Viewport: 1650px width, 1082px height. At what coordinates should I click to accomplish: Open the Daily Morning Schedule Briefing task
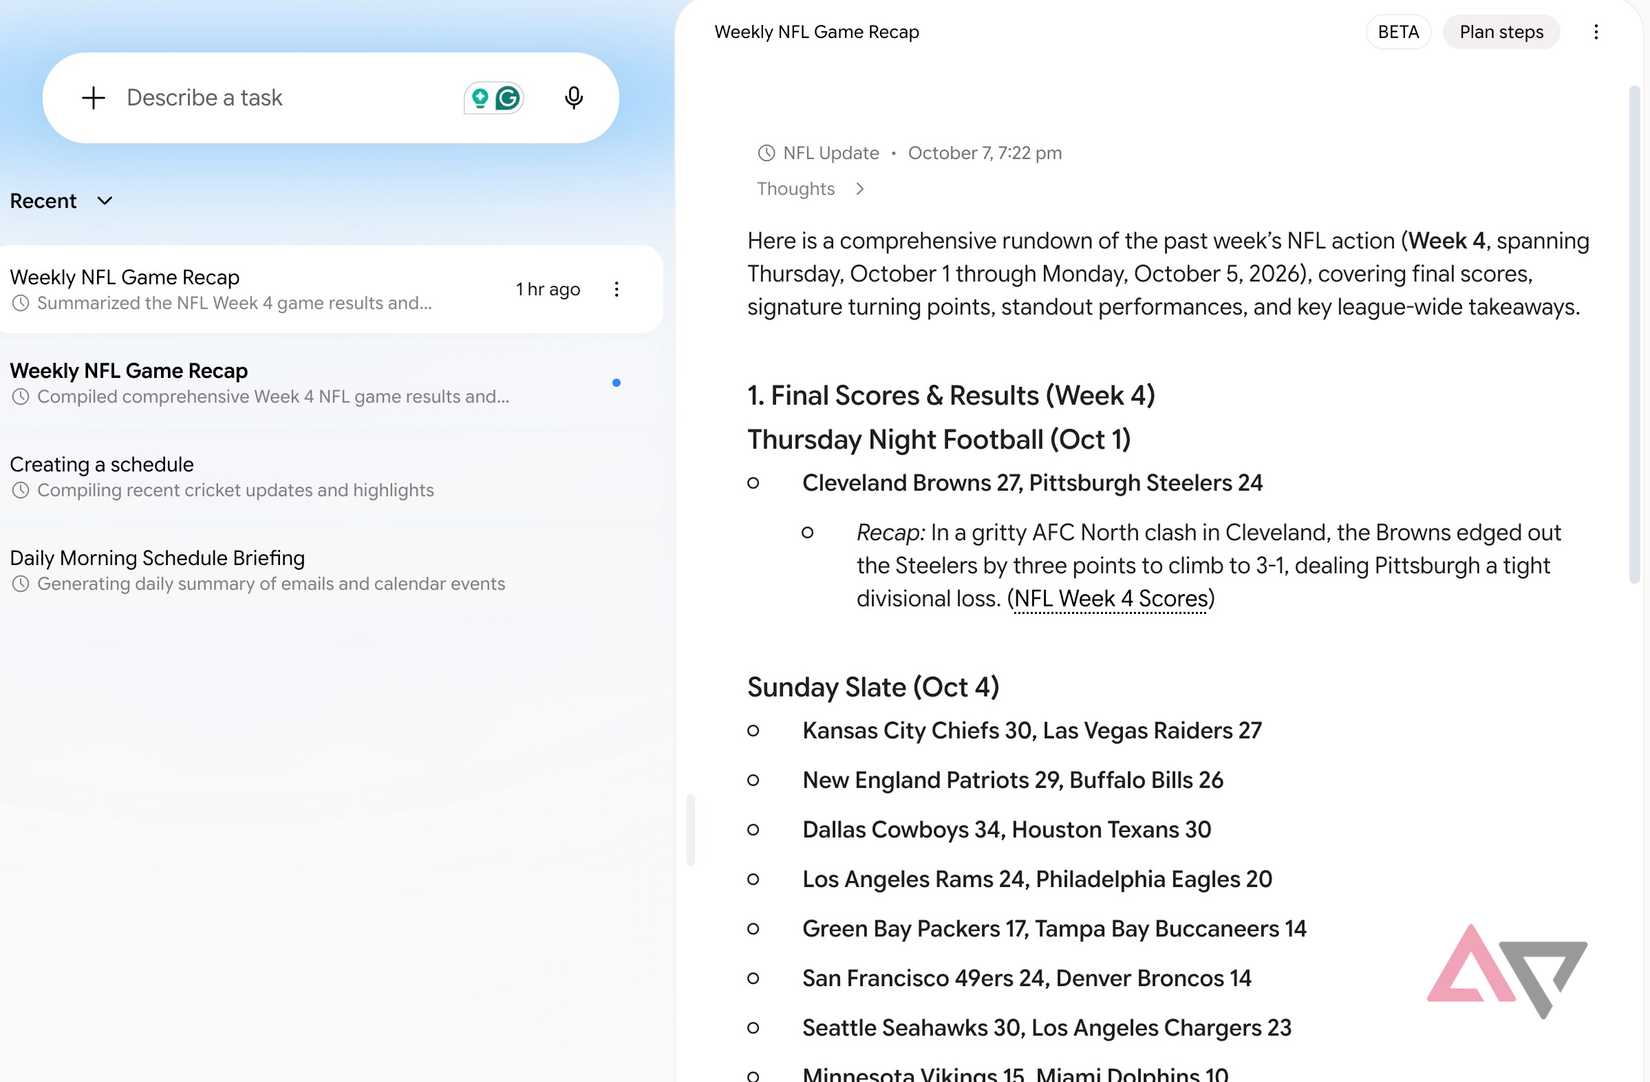(x=330, y=570)
